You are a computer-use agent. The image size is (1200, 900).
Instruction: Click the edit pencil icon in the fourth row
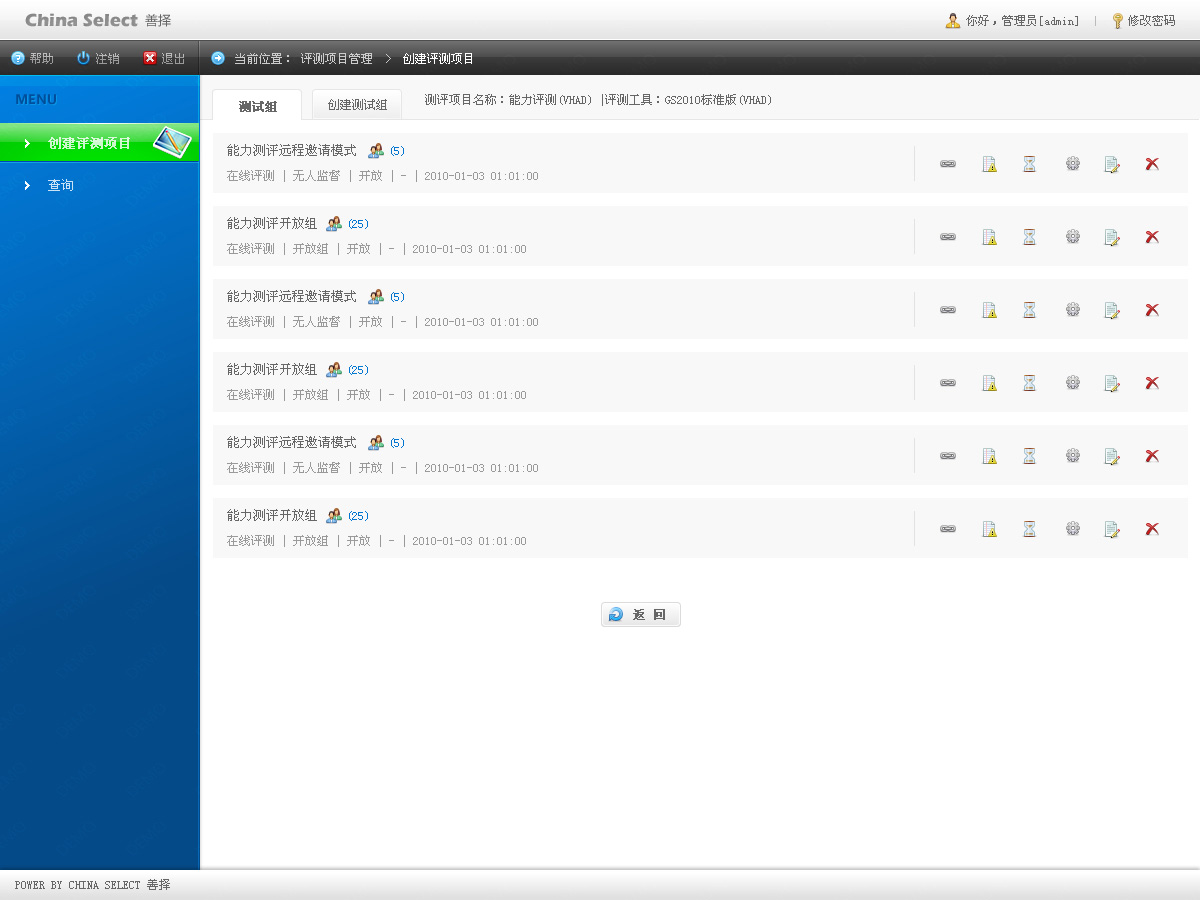[x=1112, y=383]
